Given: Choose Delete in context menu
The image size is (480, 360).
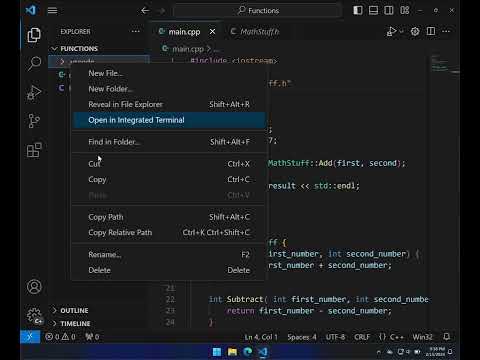Looking at the screenshot, I should click(x=169, y=270).
